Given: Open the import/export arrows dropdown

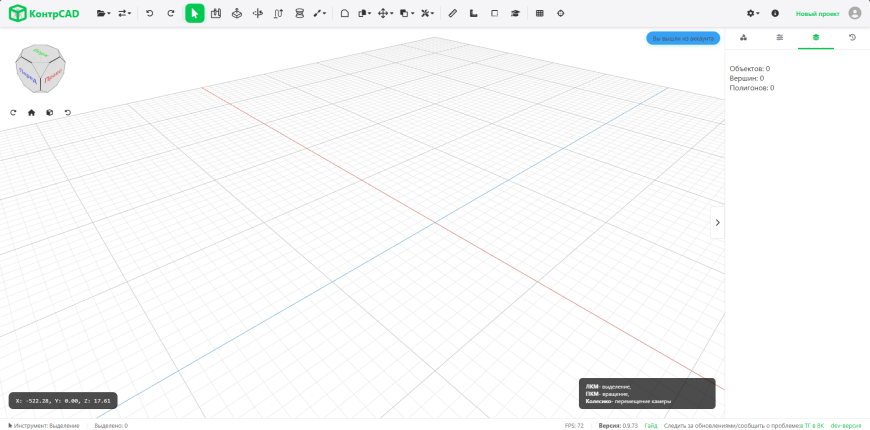Looking at the screenshot, I should point(125,13).
